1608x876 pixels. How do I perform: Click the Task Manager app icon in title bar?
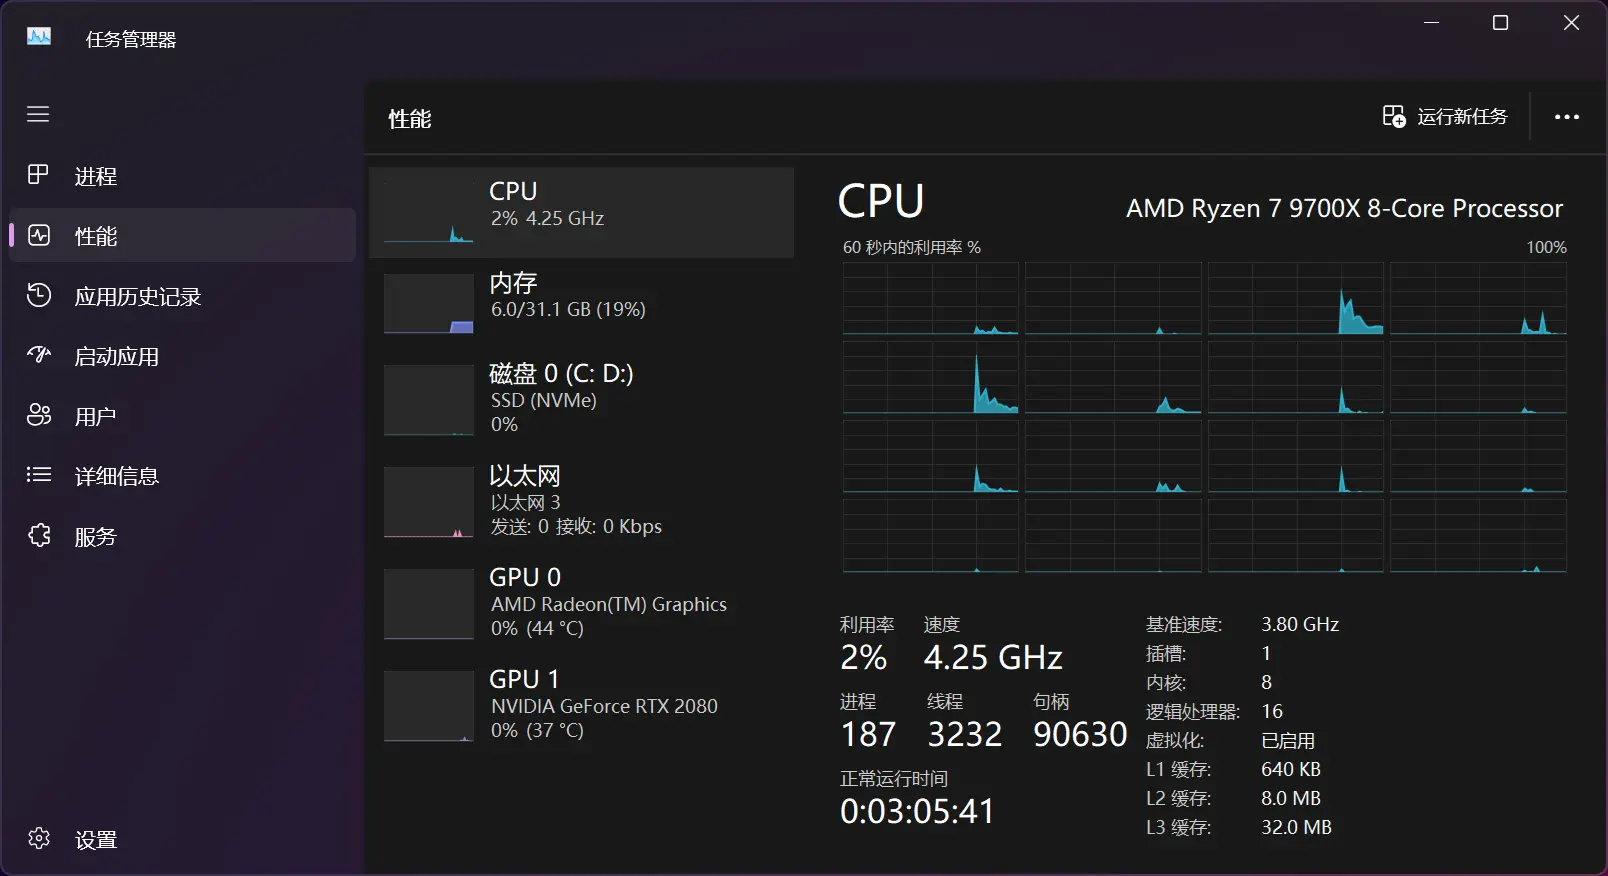39,37
